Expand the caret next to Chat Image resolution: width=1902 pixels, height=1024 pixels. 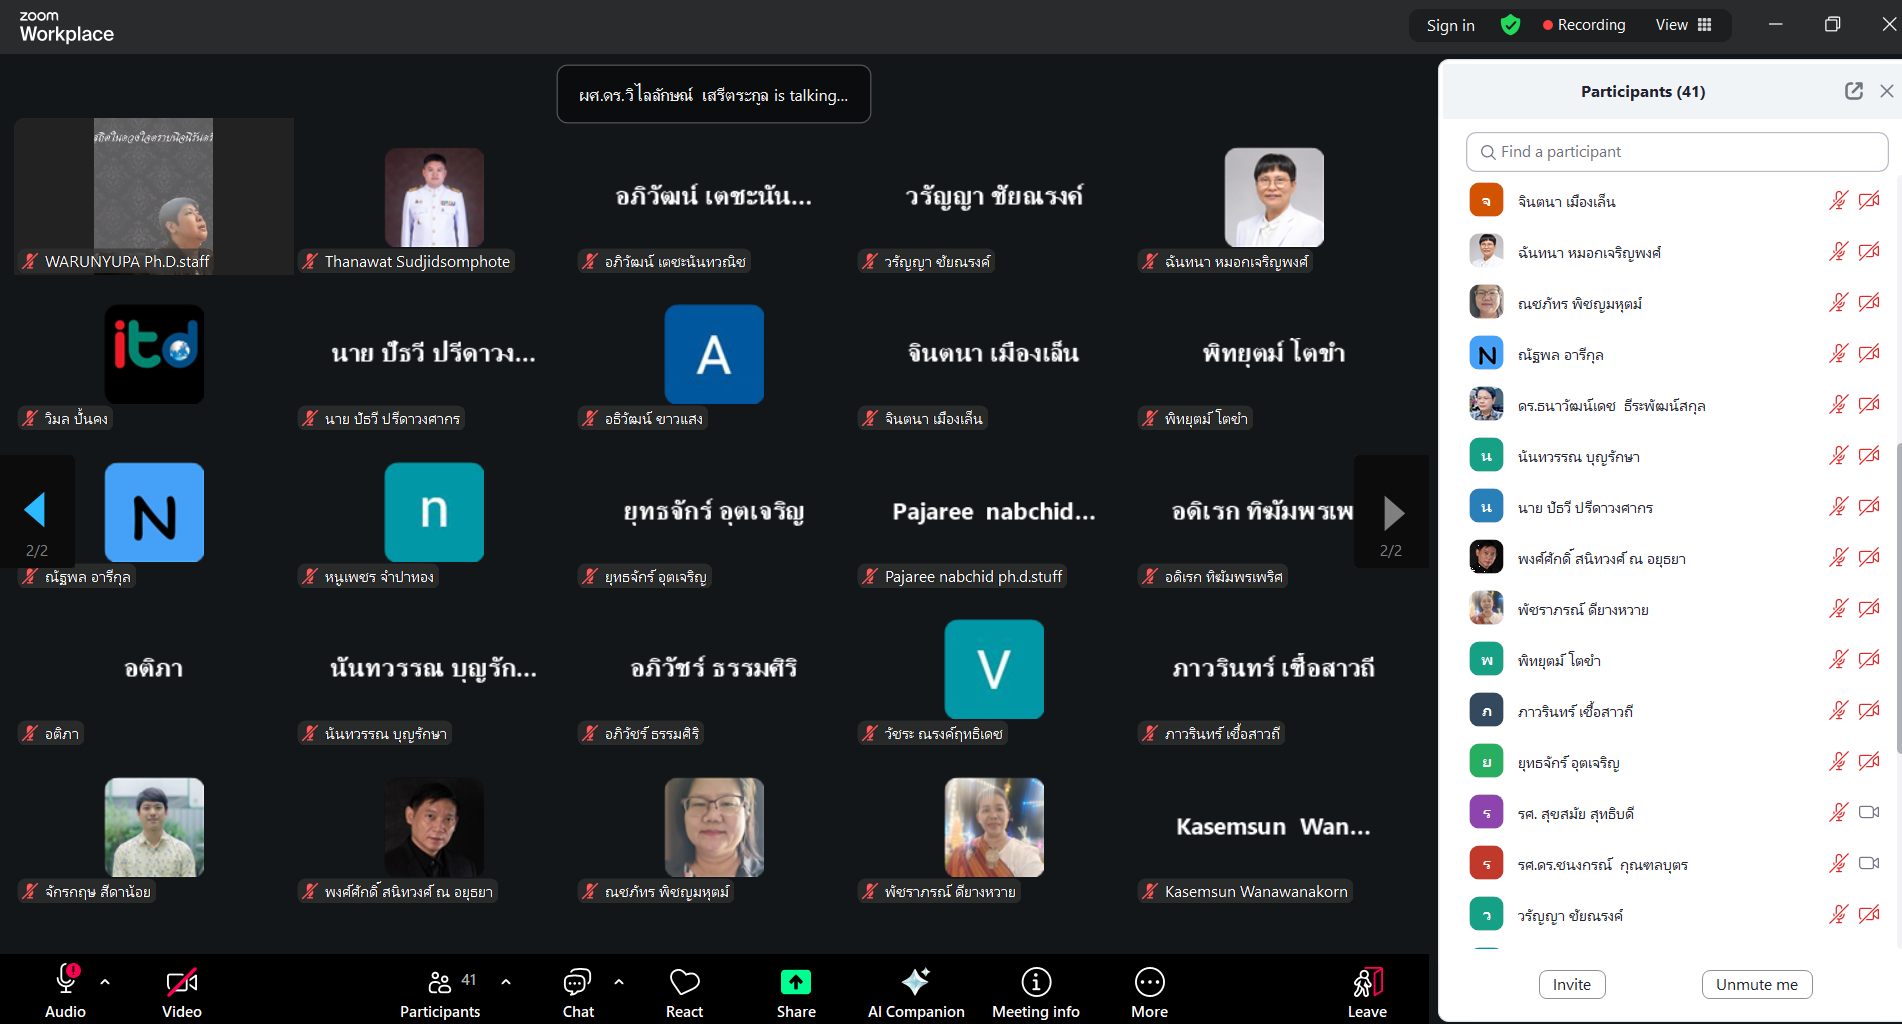619,982
